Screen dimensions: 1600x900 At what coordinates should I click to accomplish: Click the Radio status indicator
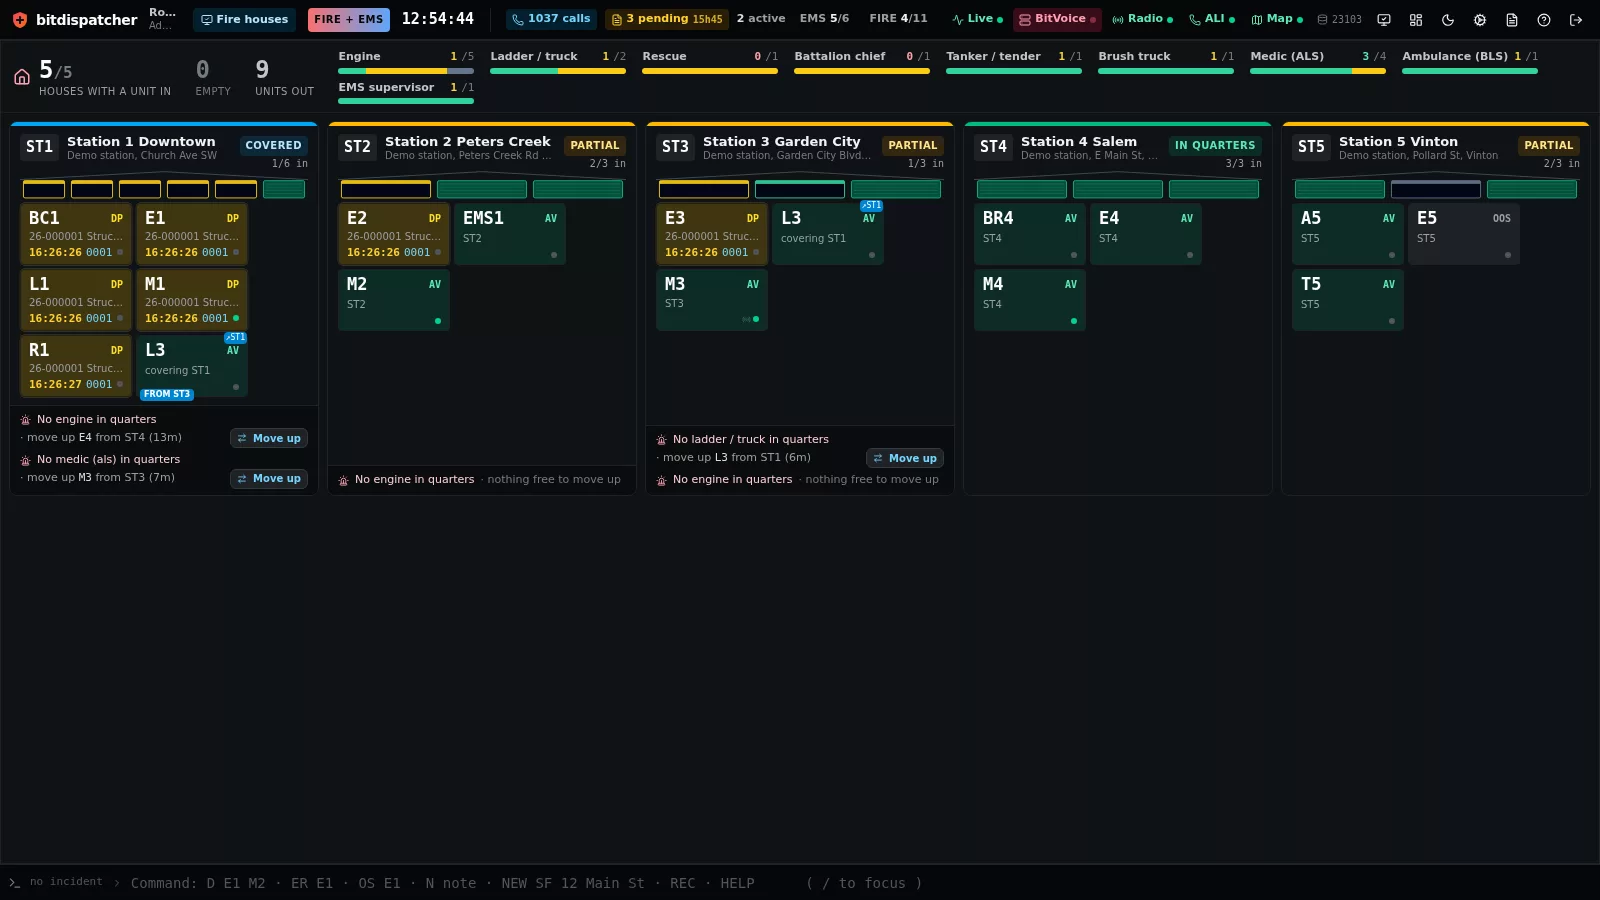[1142, 19]
